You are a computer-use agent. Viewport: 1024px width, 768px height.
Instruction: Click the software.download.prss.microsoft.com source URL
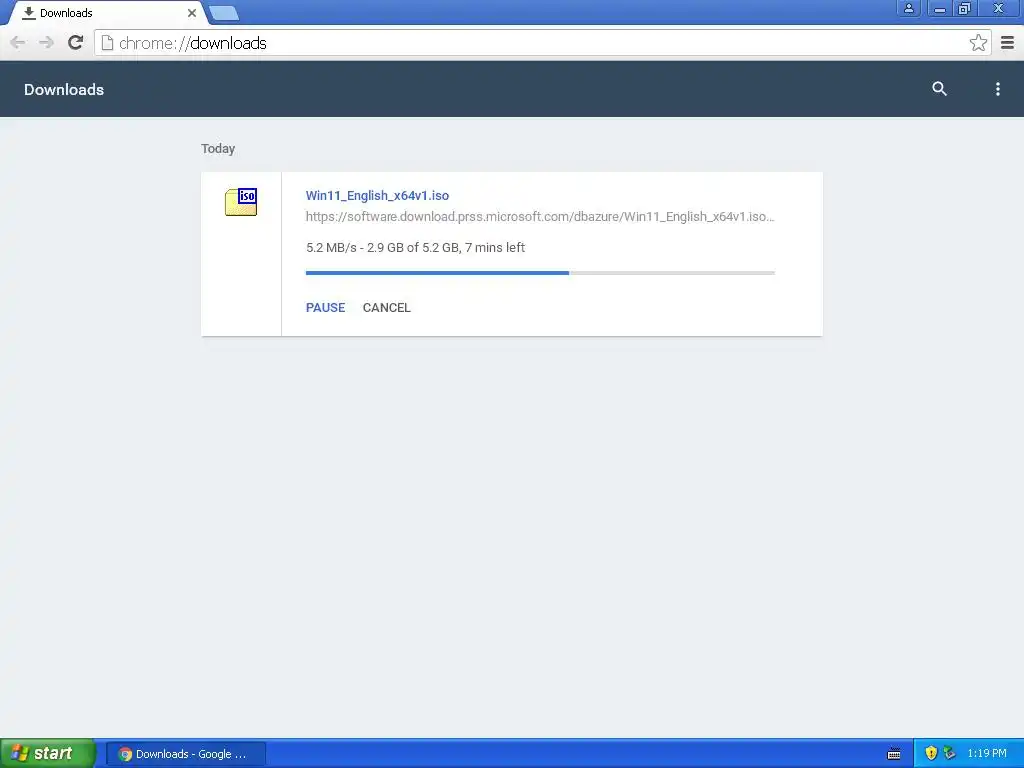click(x=540, y=217)
